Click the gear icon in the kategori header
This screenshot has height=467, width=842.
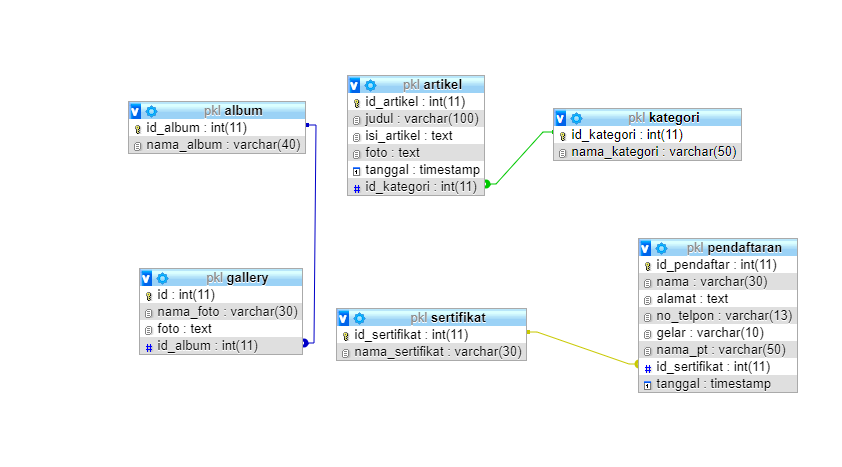(x=576, y=118)
